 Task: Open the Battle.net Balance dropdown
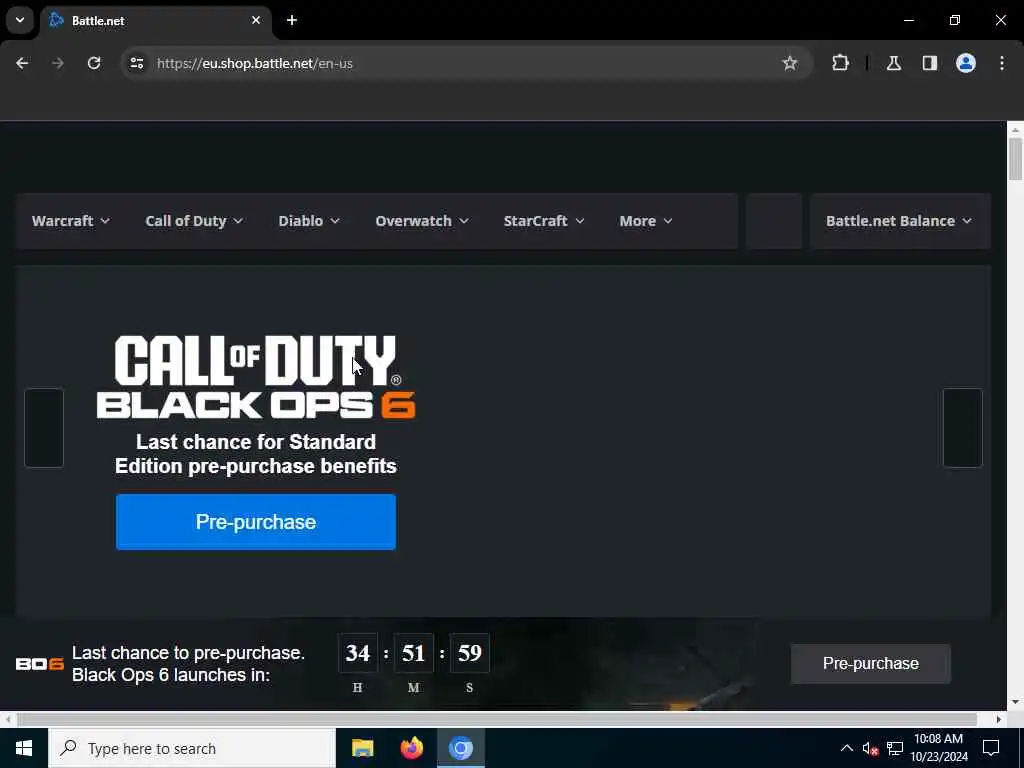pos(900,221)
